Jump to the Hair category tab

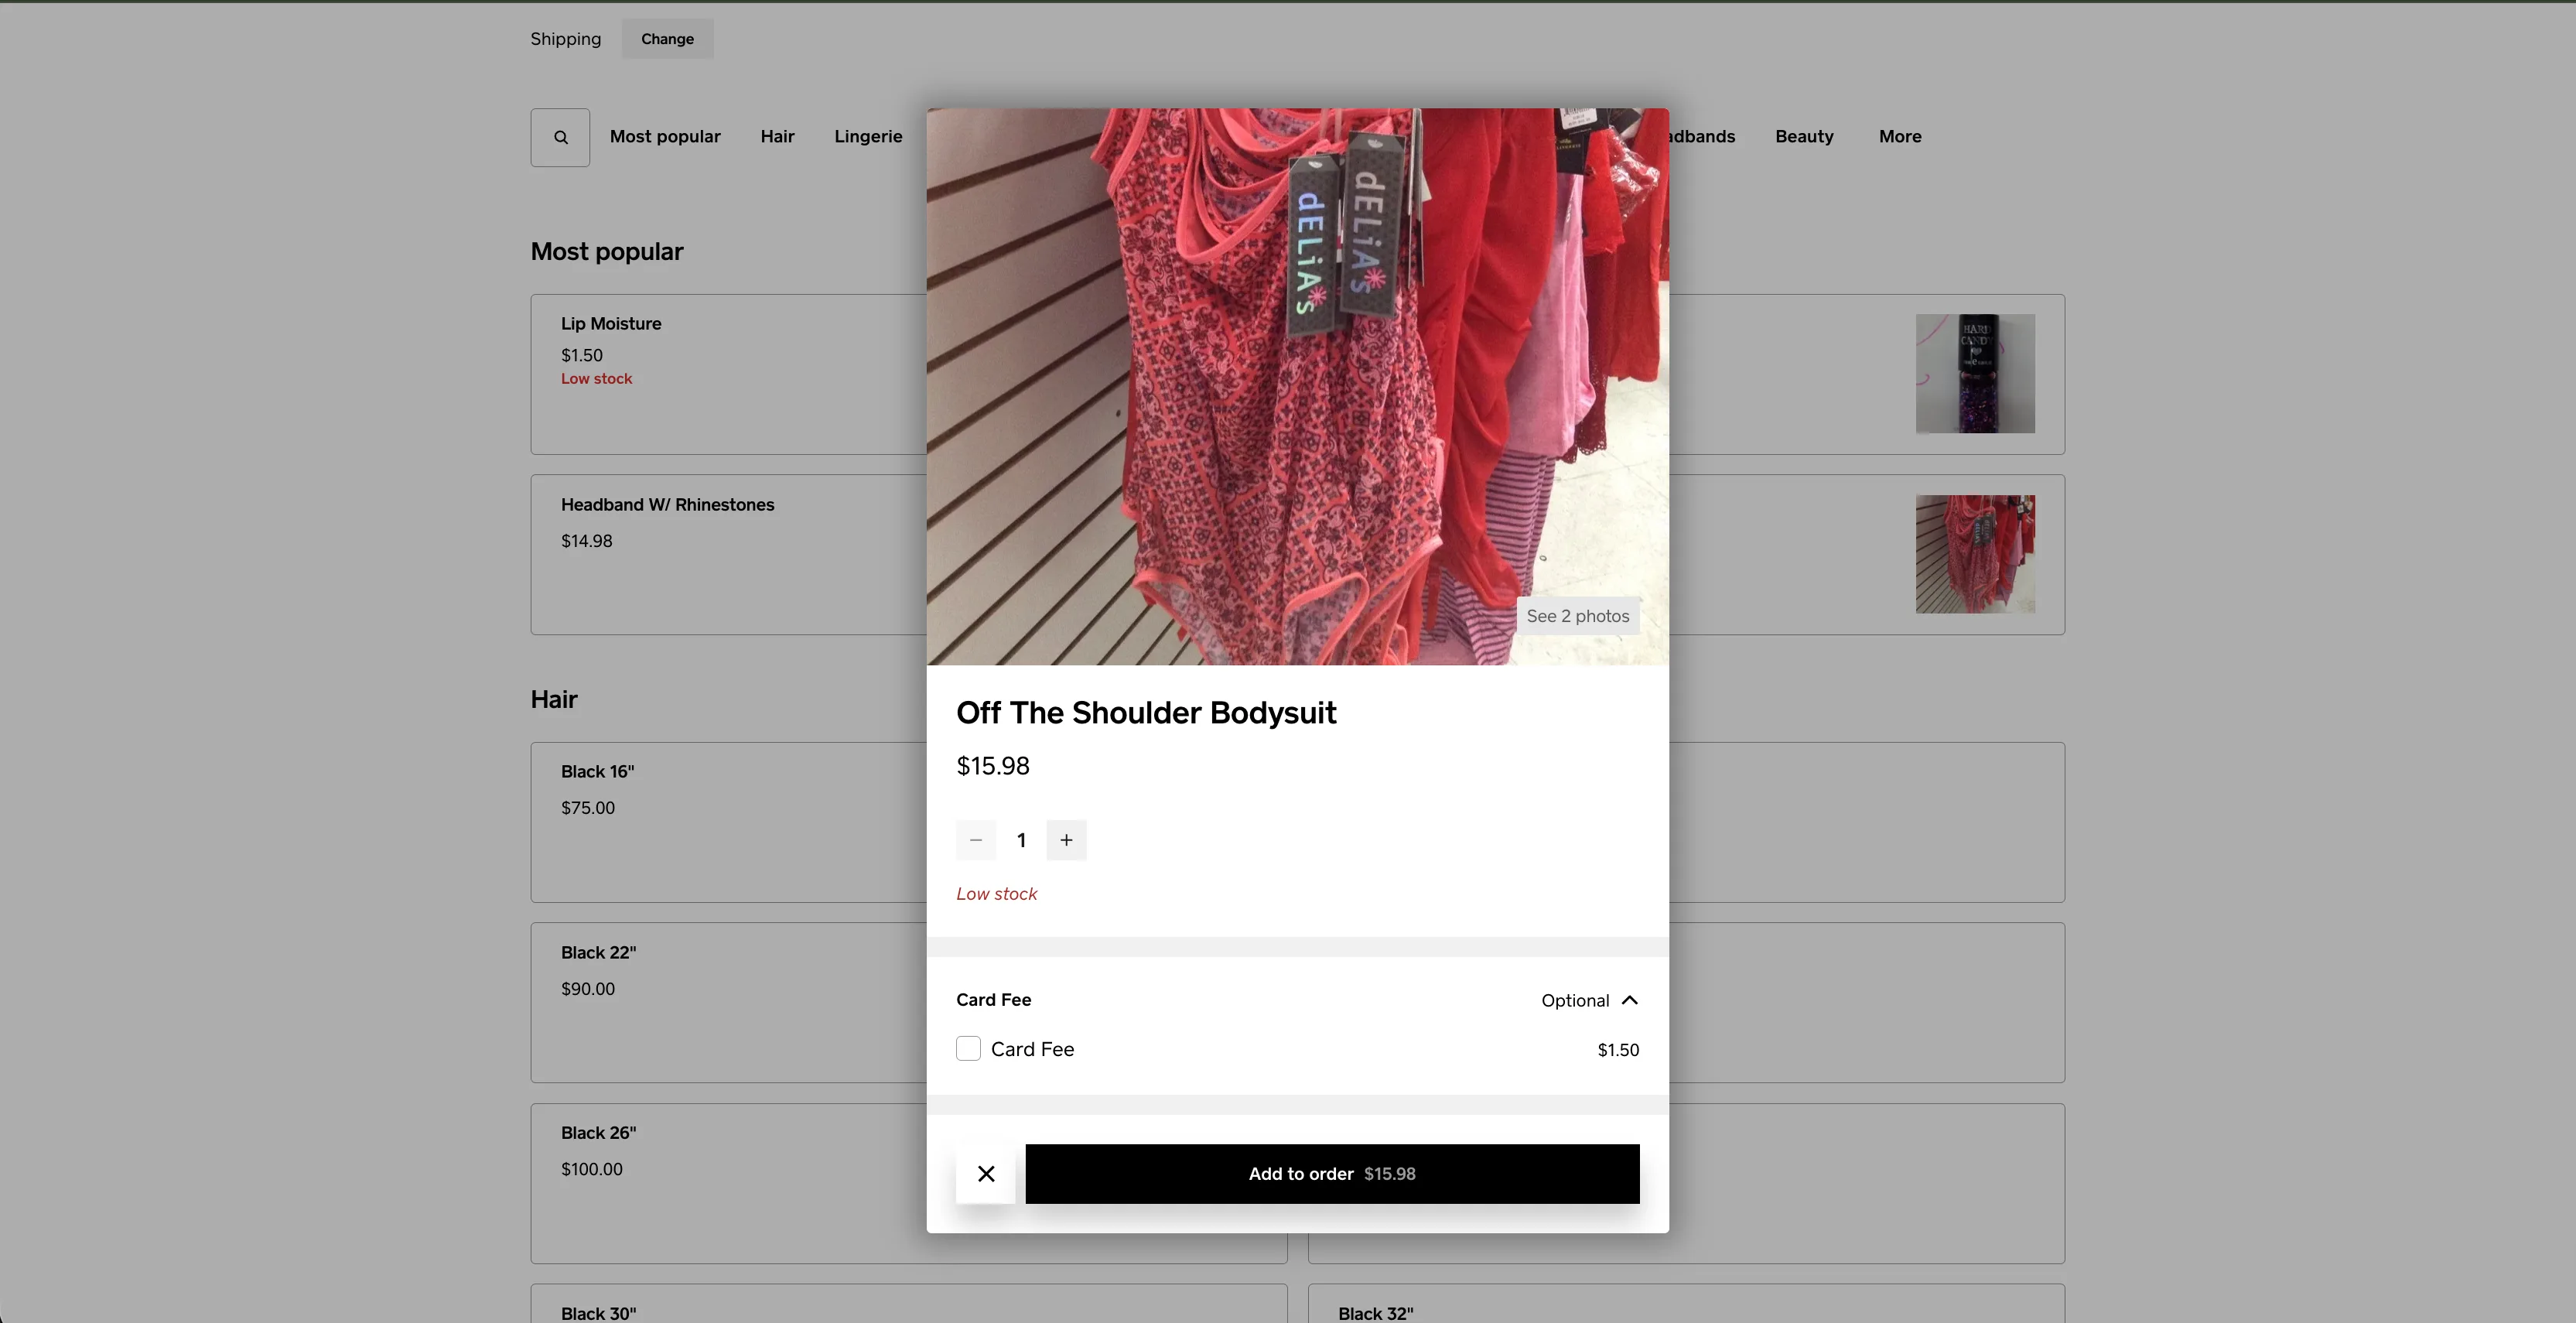click(777, 137)
